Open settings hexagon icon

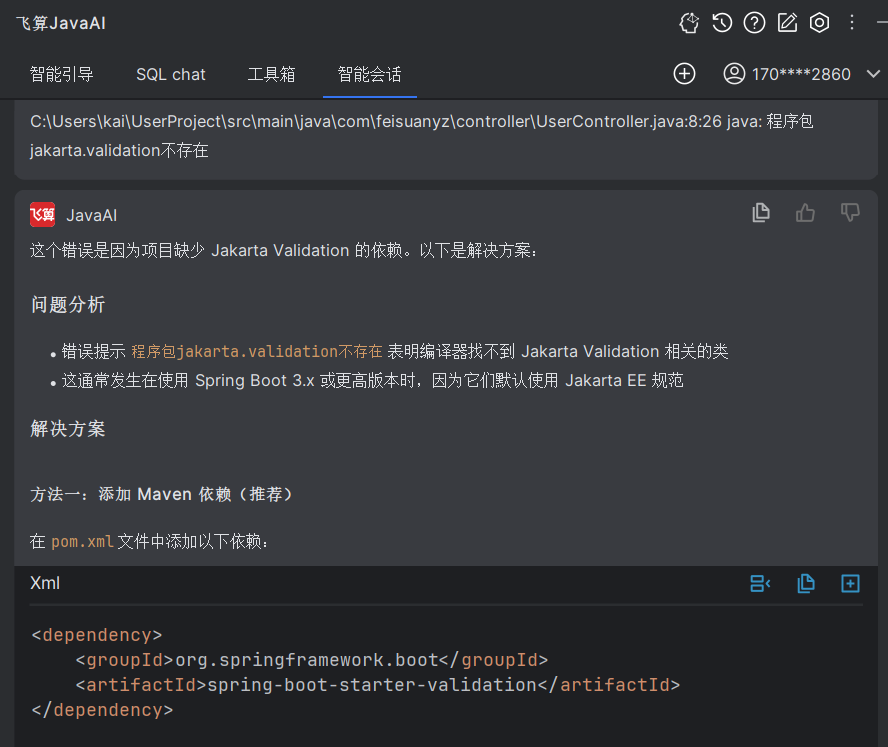[x=819, y=23]
